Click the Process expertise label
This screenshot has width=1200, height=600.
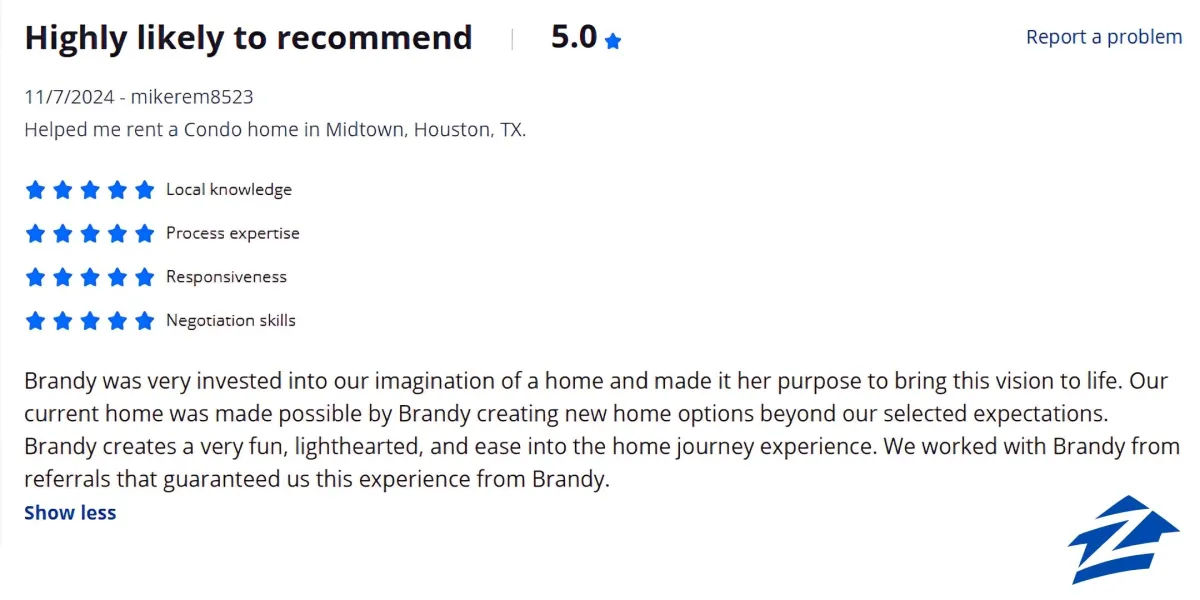pos(233,234)
